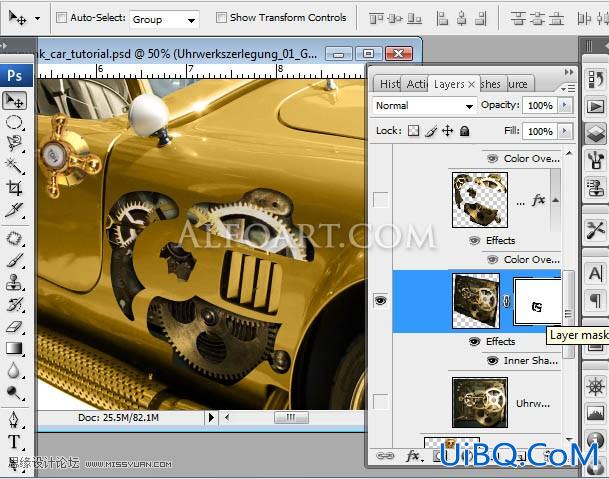Select the History Brush tool

(14, 305)
